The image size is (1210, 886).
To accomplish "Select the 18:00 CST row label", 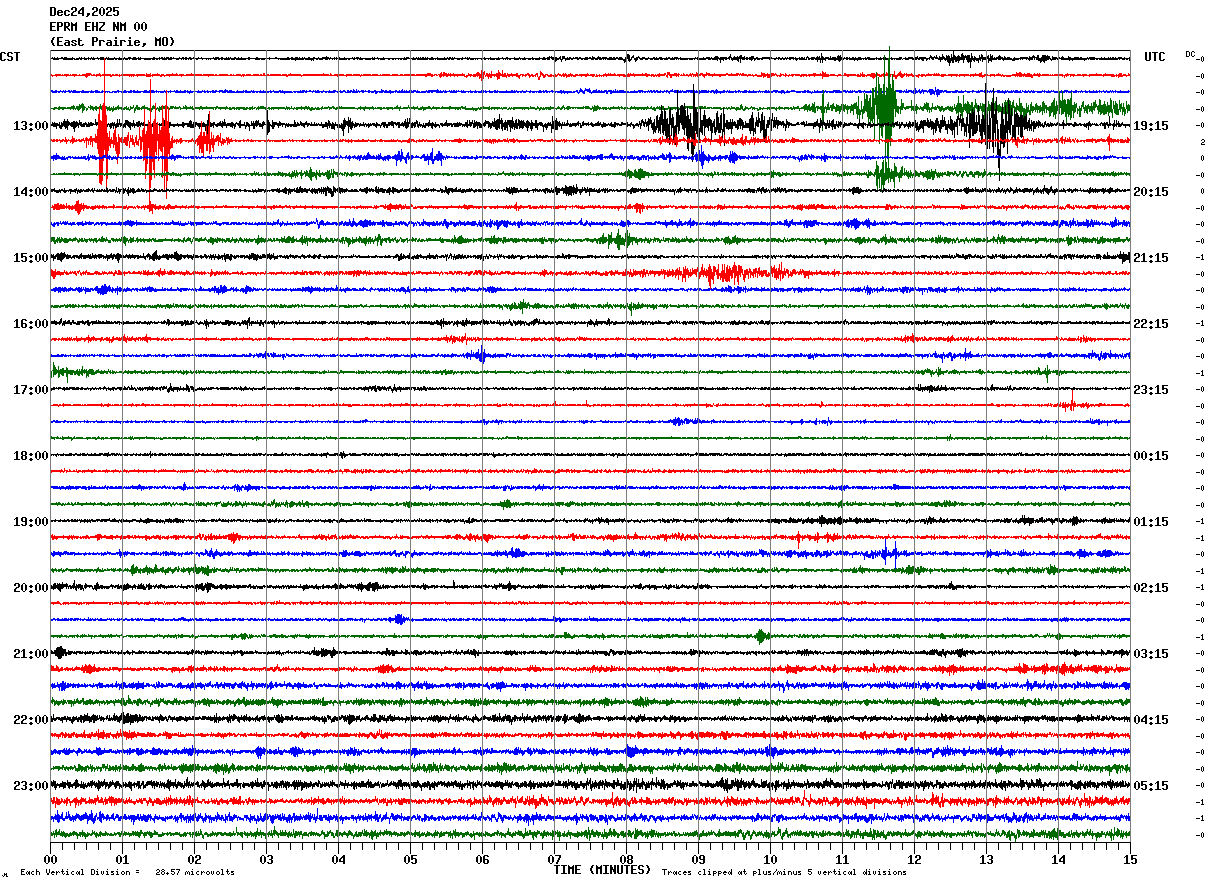I will 31,456.
